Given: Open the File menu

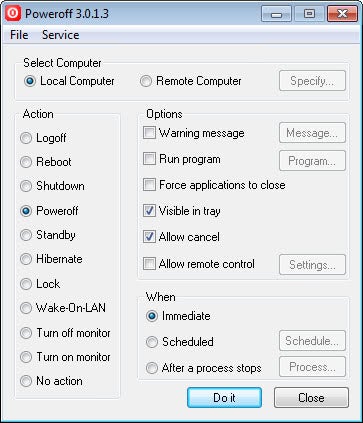Looking at the screenshot, I should (19, 35).
